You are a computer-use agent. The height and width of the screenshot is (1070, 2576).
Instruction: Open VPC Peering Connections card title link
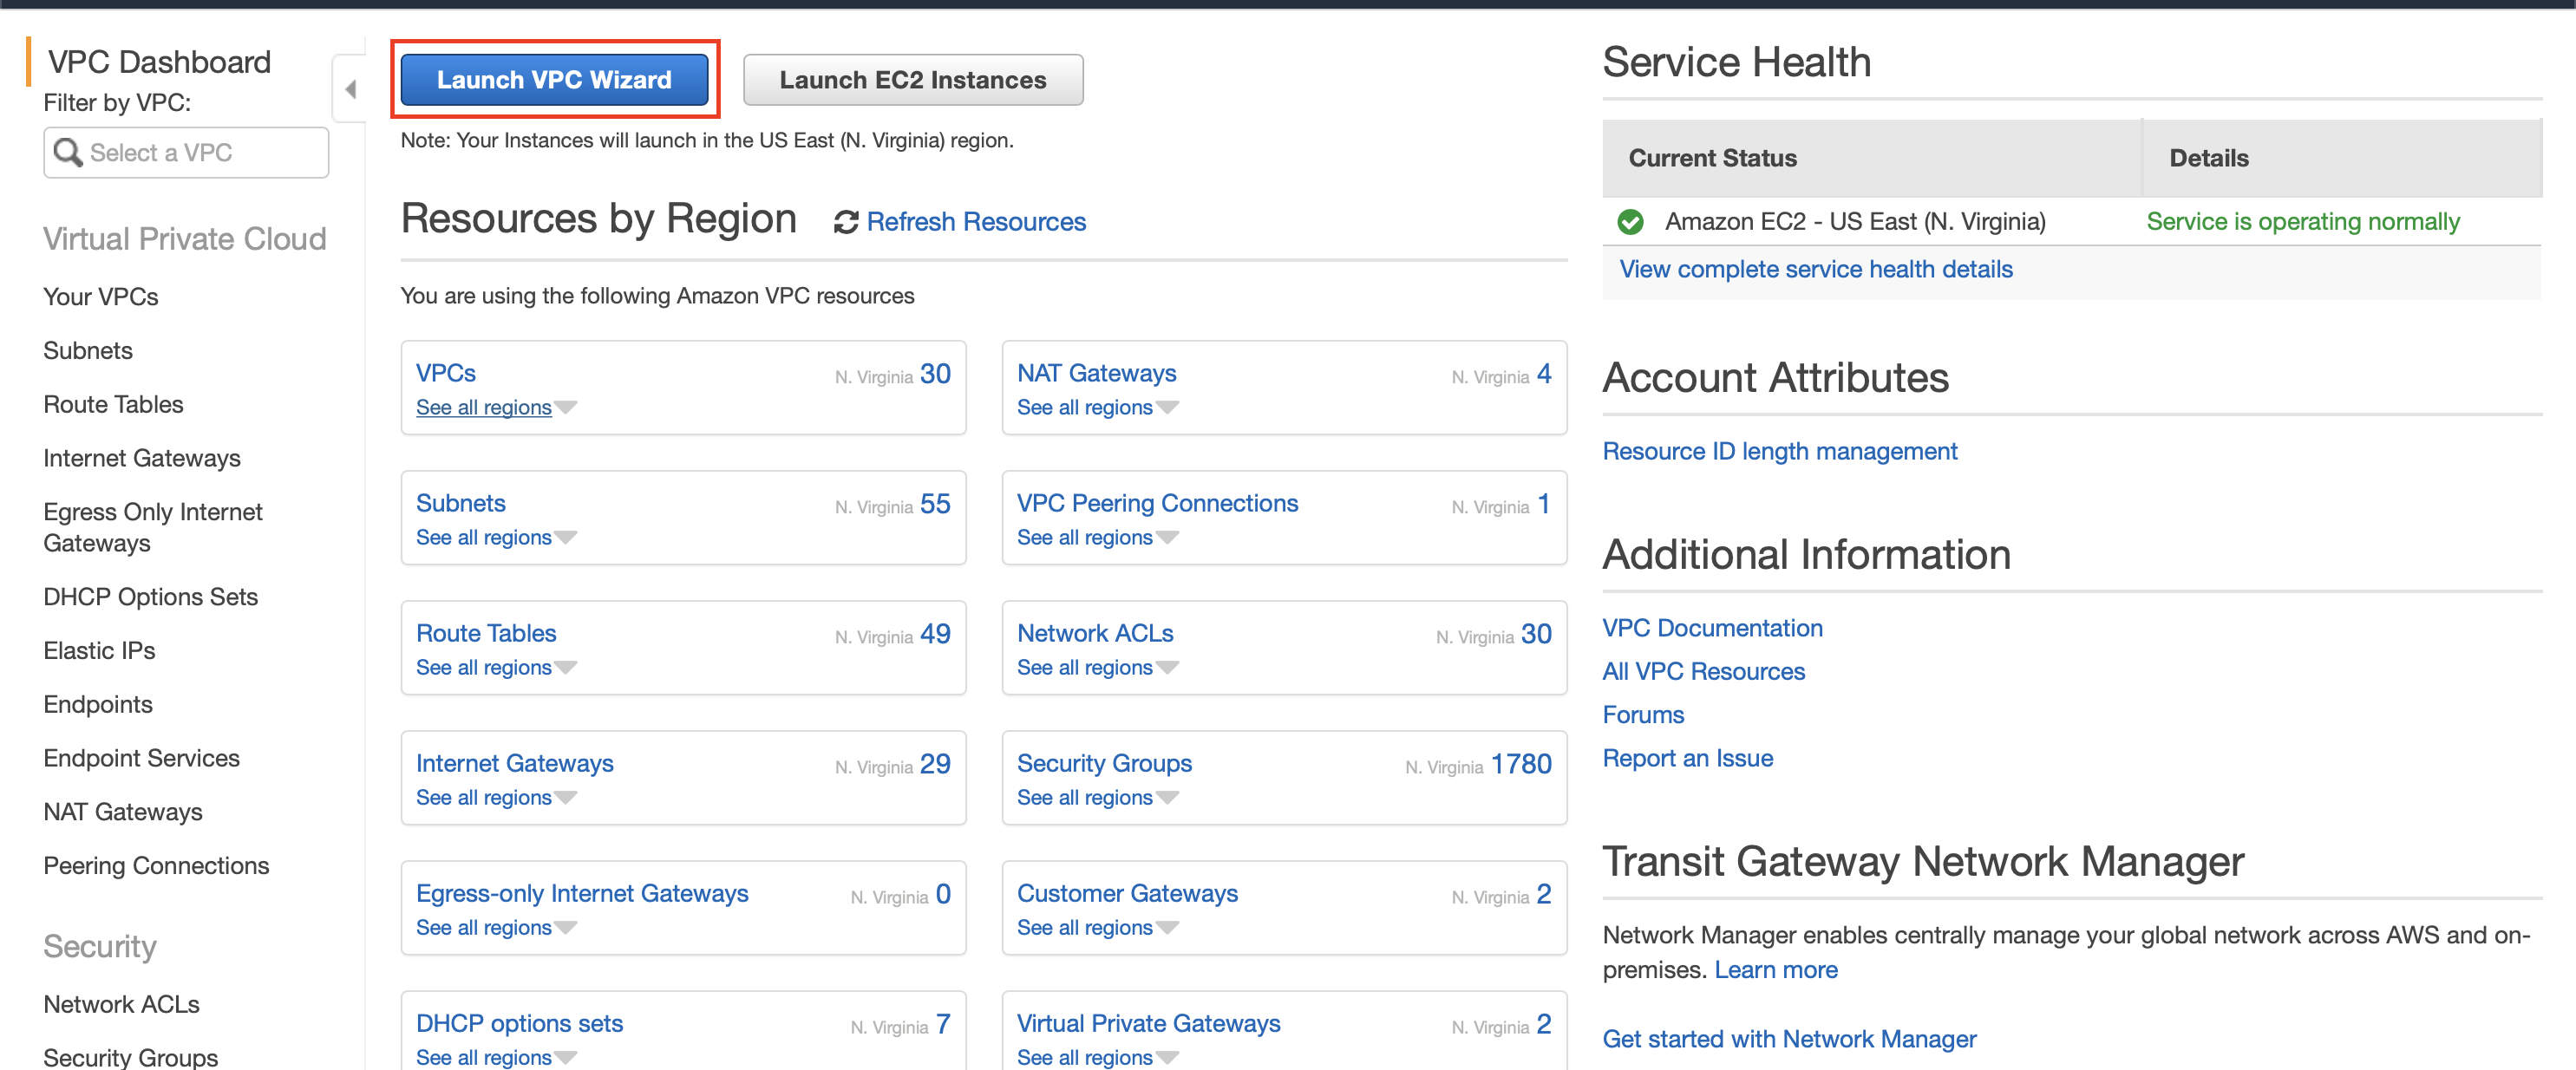tap(1157, 503)
